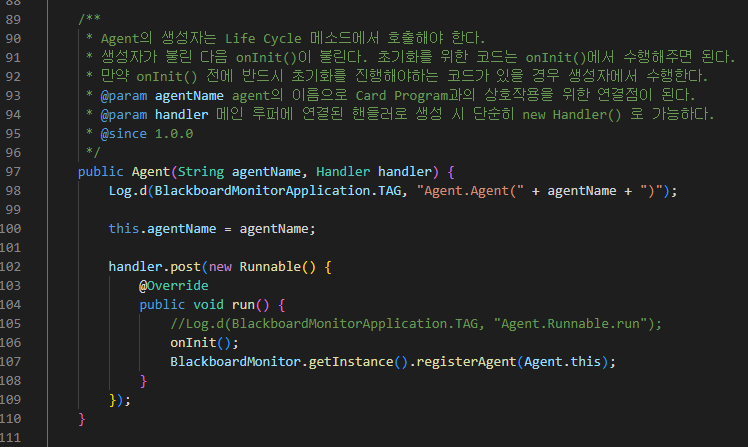Click line number 89 in the gutter
The width and height of the screenshot is (748, 447).
pos(13,20)
